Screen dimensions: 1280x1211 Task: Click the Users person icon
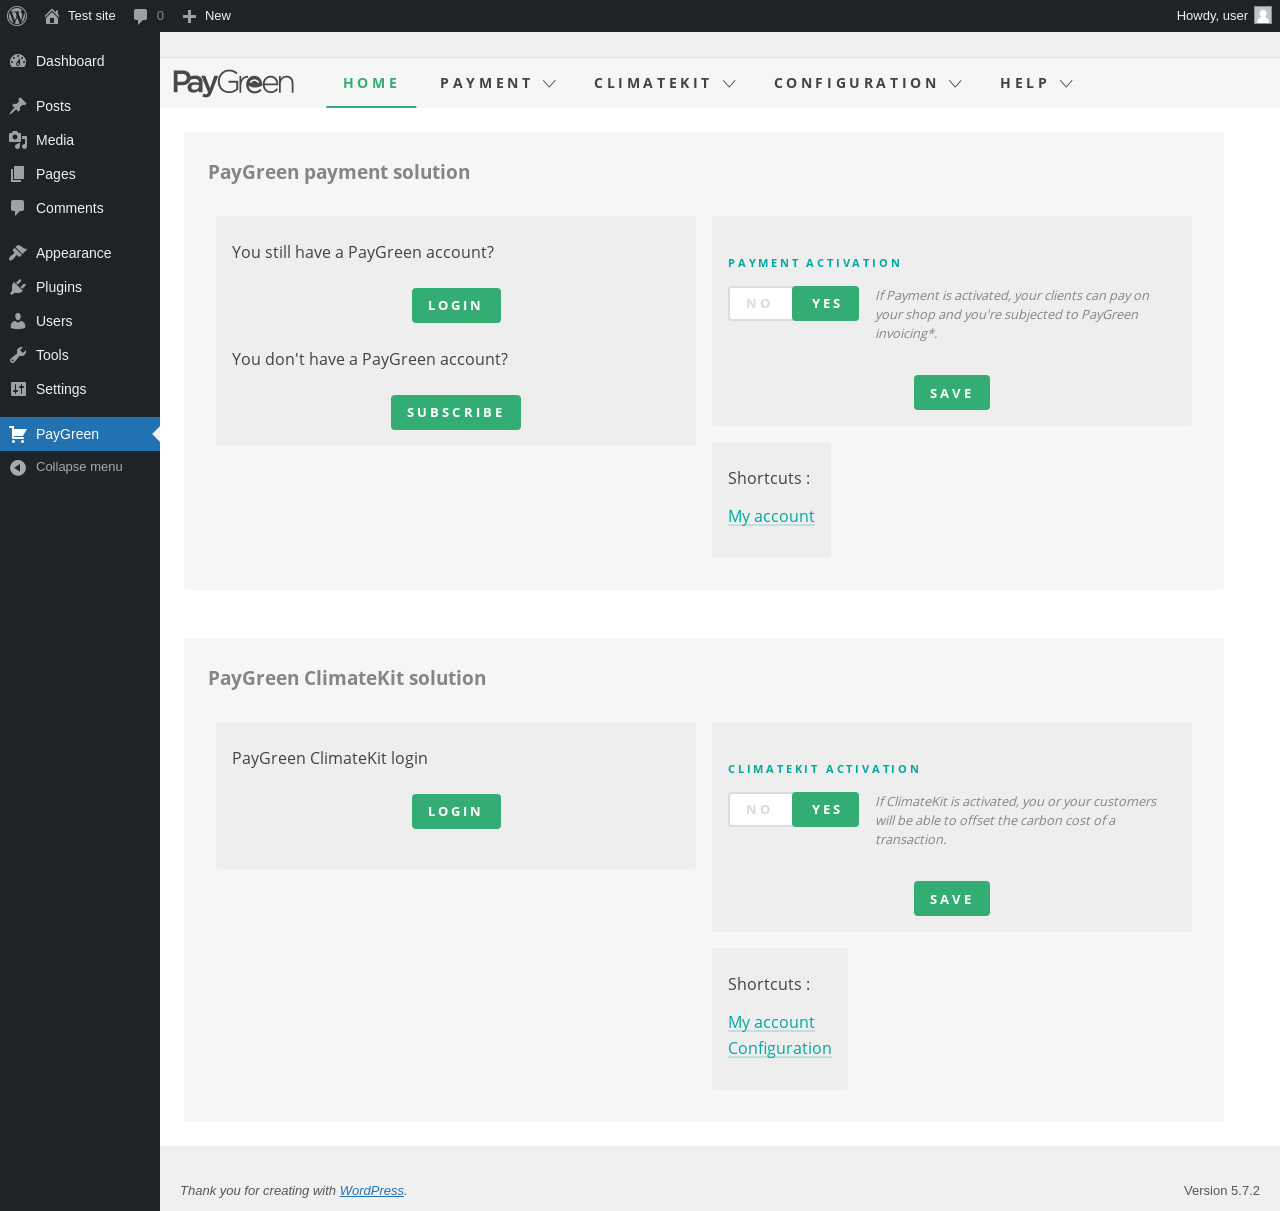(18, 321)
